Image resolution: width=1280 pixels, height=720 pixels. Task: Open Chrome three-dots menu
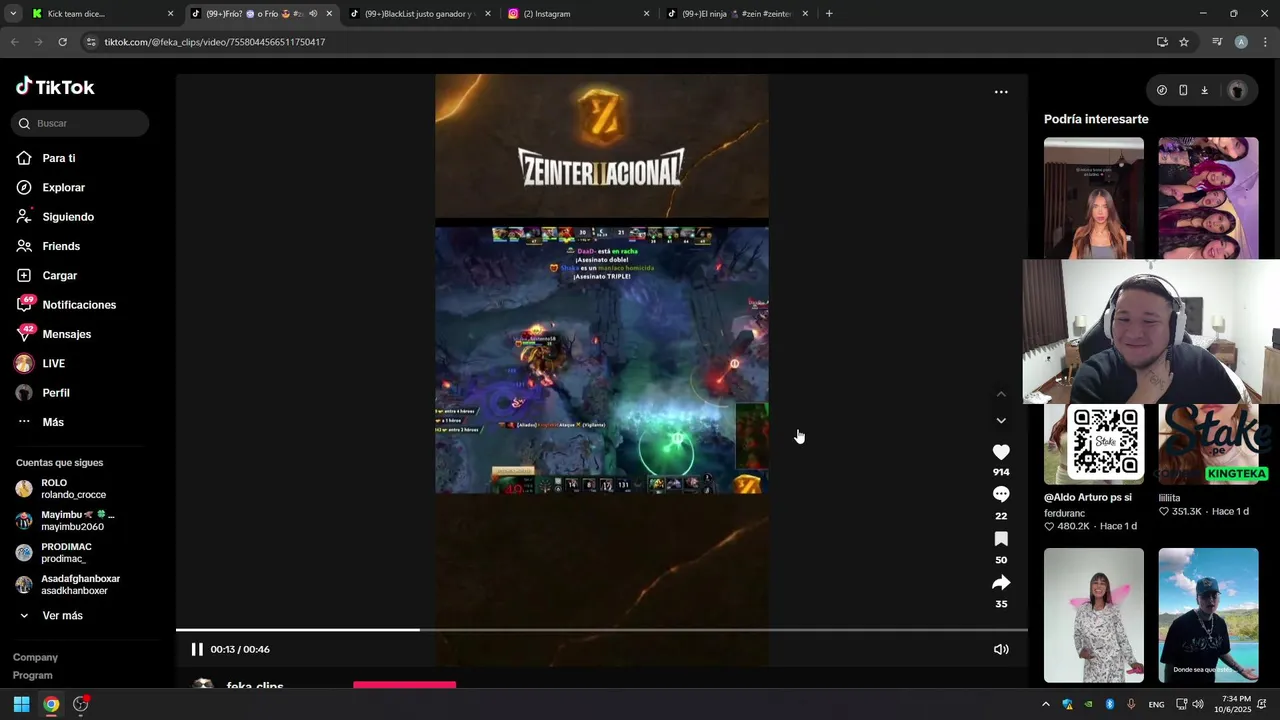[x=1265, y=42]
